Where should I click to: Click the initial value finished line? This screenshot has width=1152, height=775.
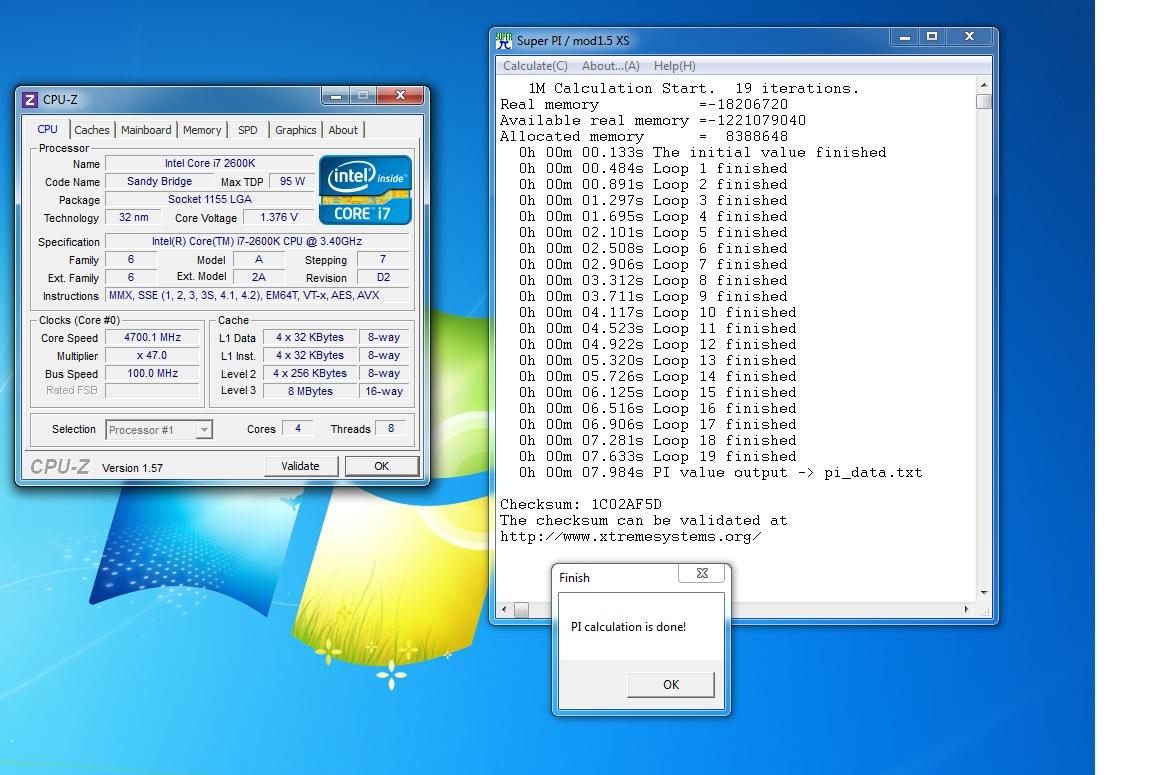click(702, 152)
